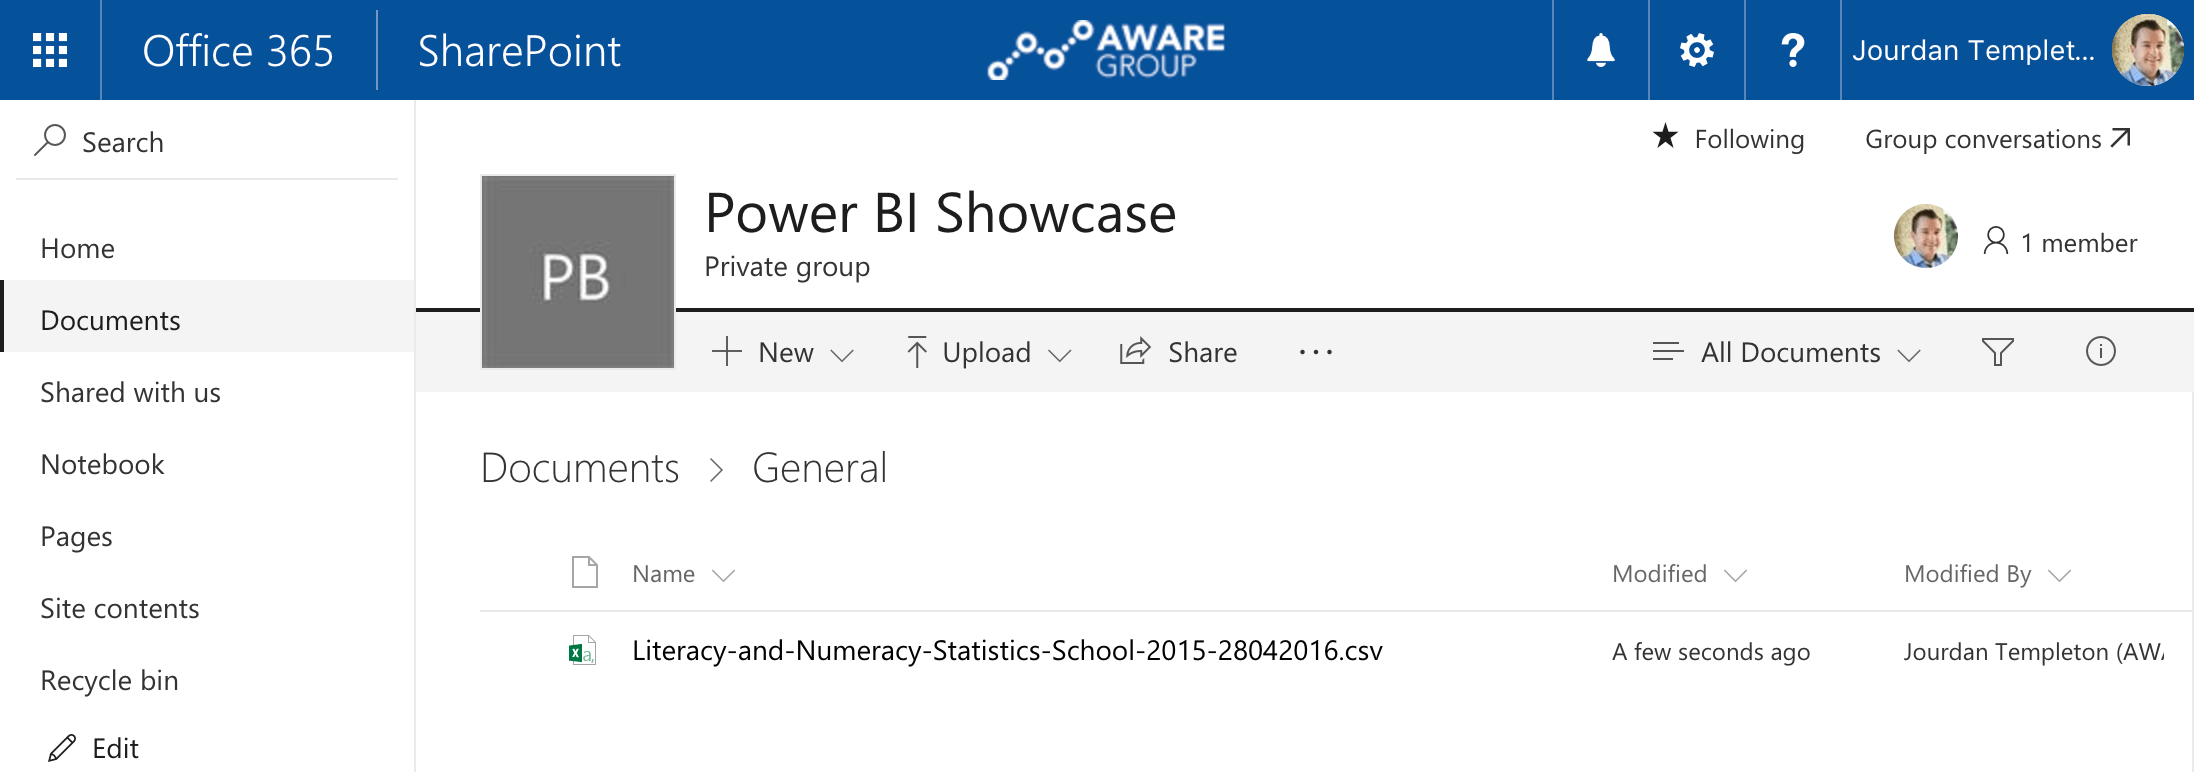Click the file type column header icon

[585, 572]
